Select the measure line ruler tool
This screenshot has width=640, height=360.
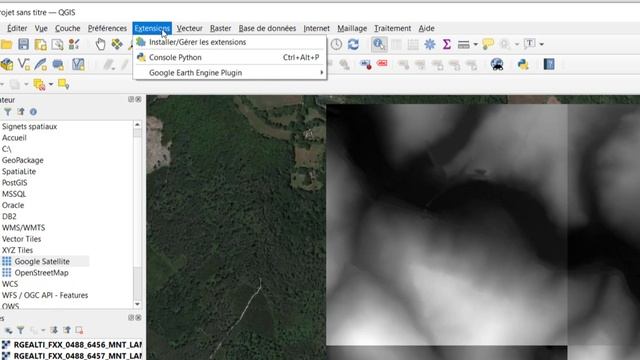click(464, 44)
